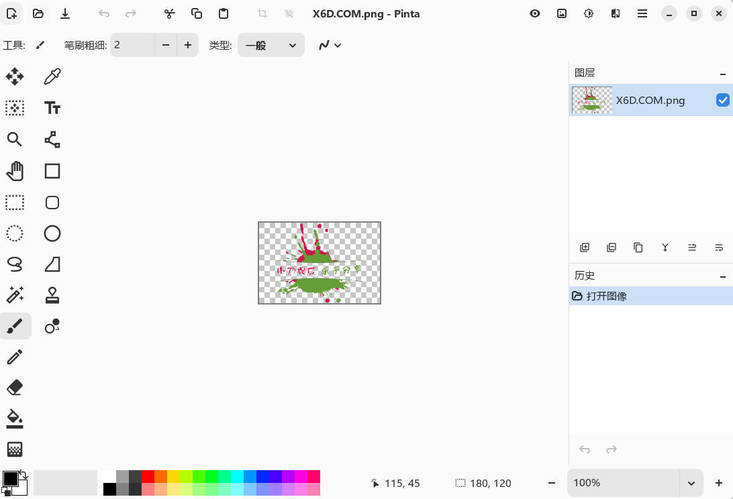Activate the Text tool
Viewport: 733px width, 499px height.
(x=52, y=108)
